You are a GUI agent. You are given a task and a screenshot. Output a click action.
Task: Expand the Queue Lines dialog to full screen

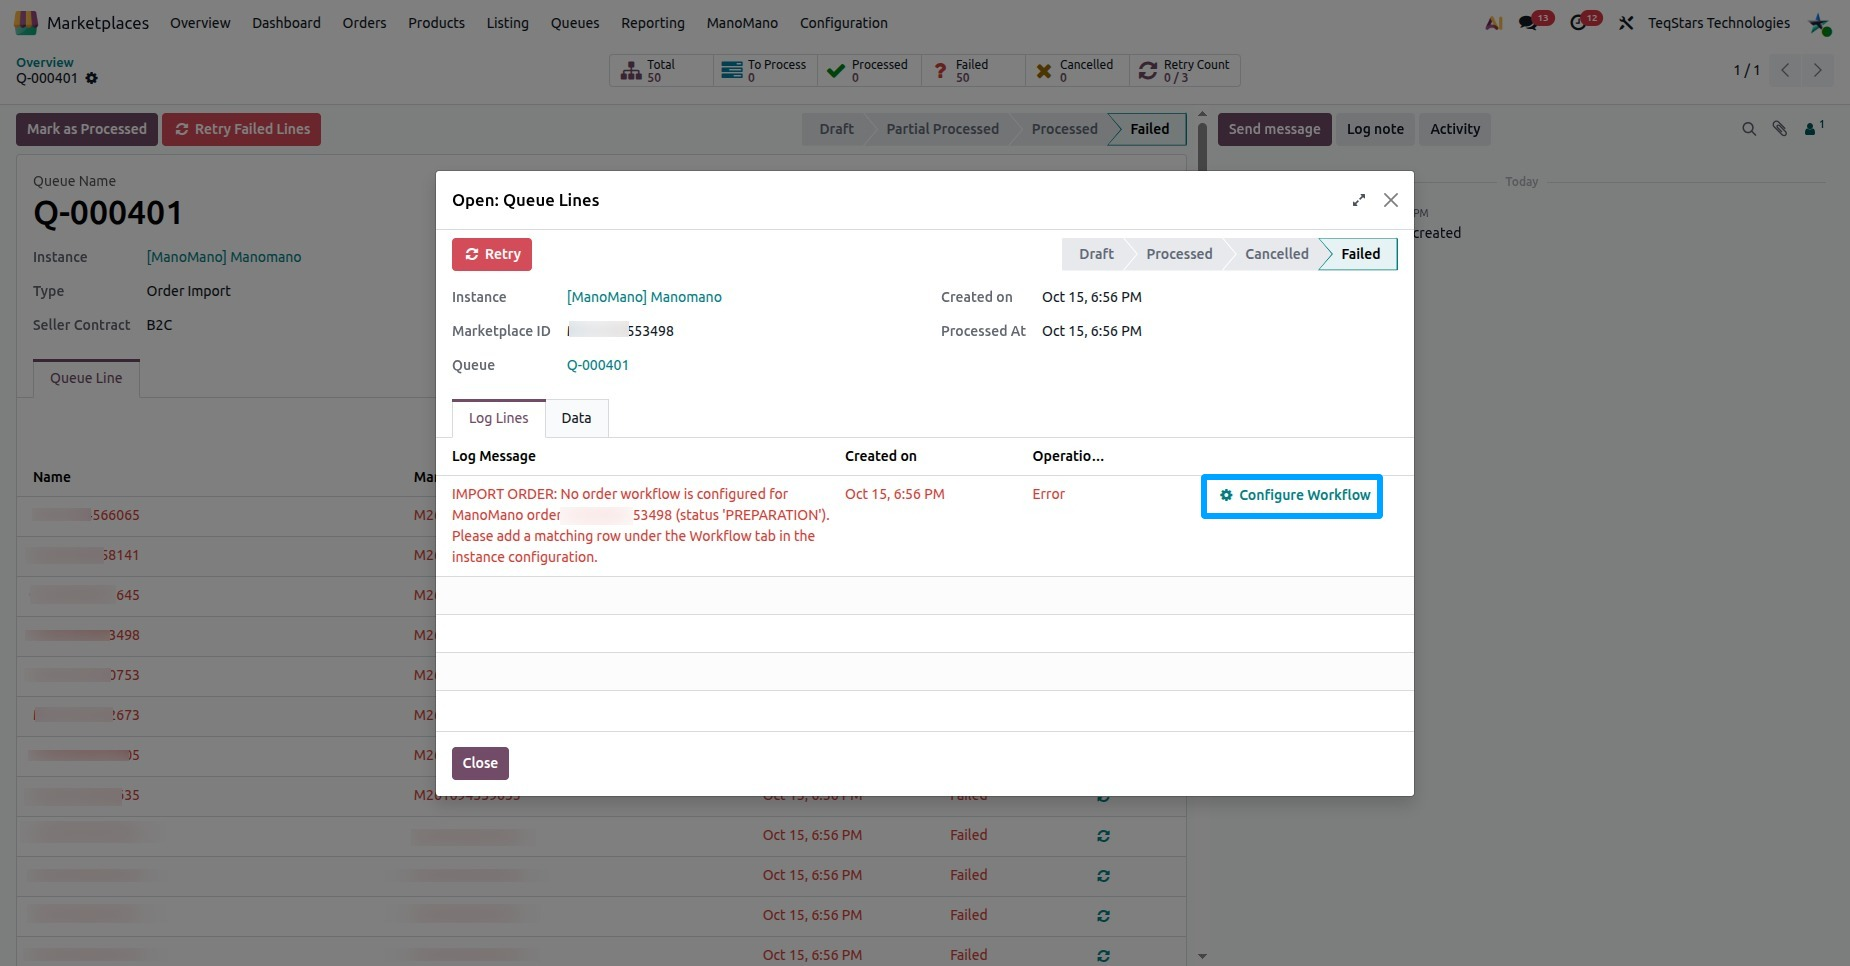[x=1359, y=200]
